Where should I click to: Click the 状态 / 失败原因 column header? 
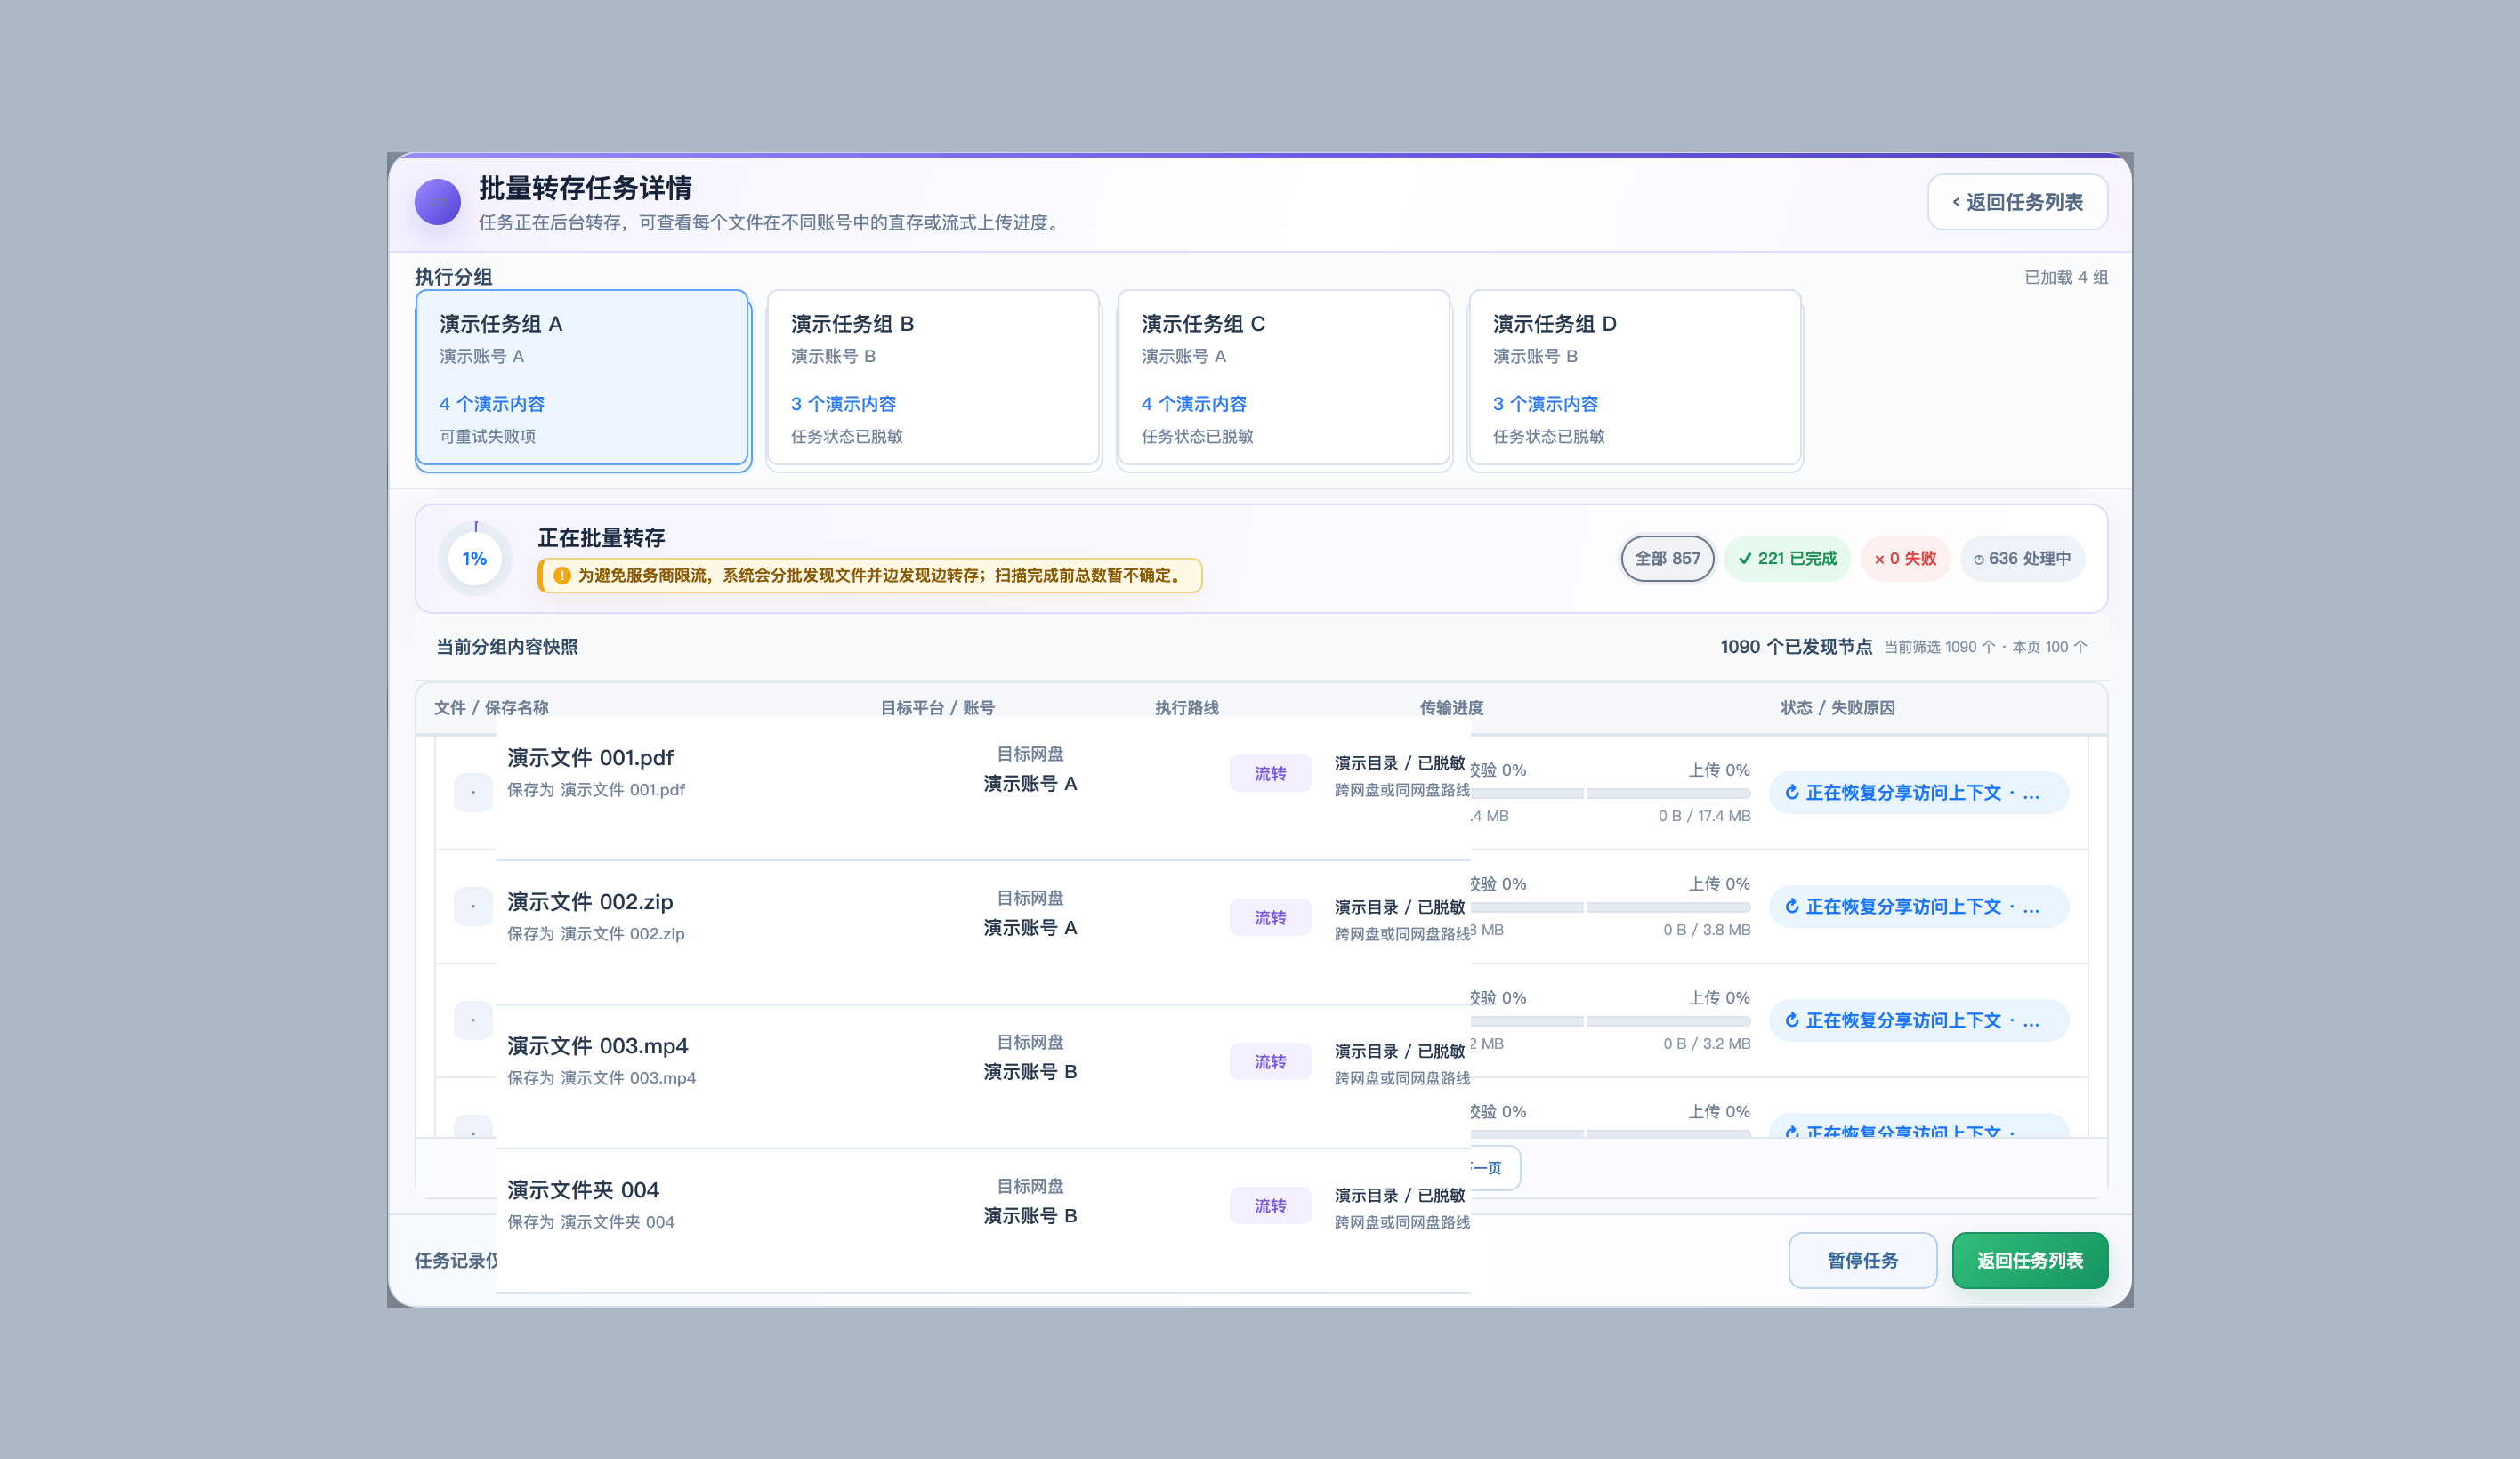click(x=1837, y=708)
